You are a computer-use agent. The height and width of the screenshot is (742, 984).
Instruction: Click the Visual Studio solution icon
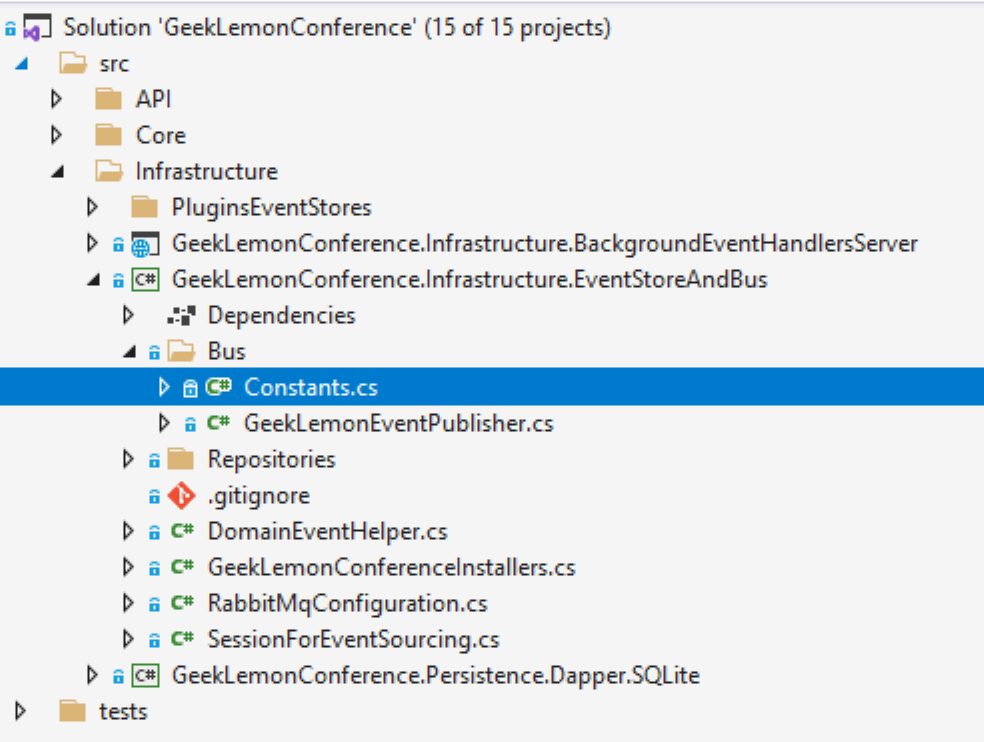(36, 28)
